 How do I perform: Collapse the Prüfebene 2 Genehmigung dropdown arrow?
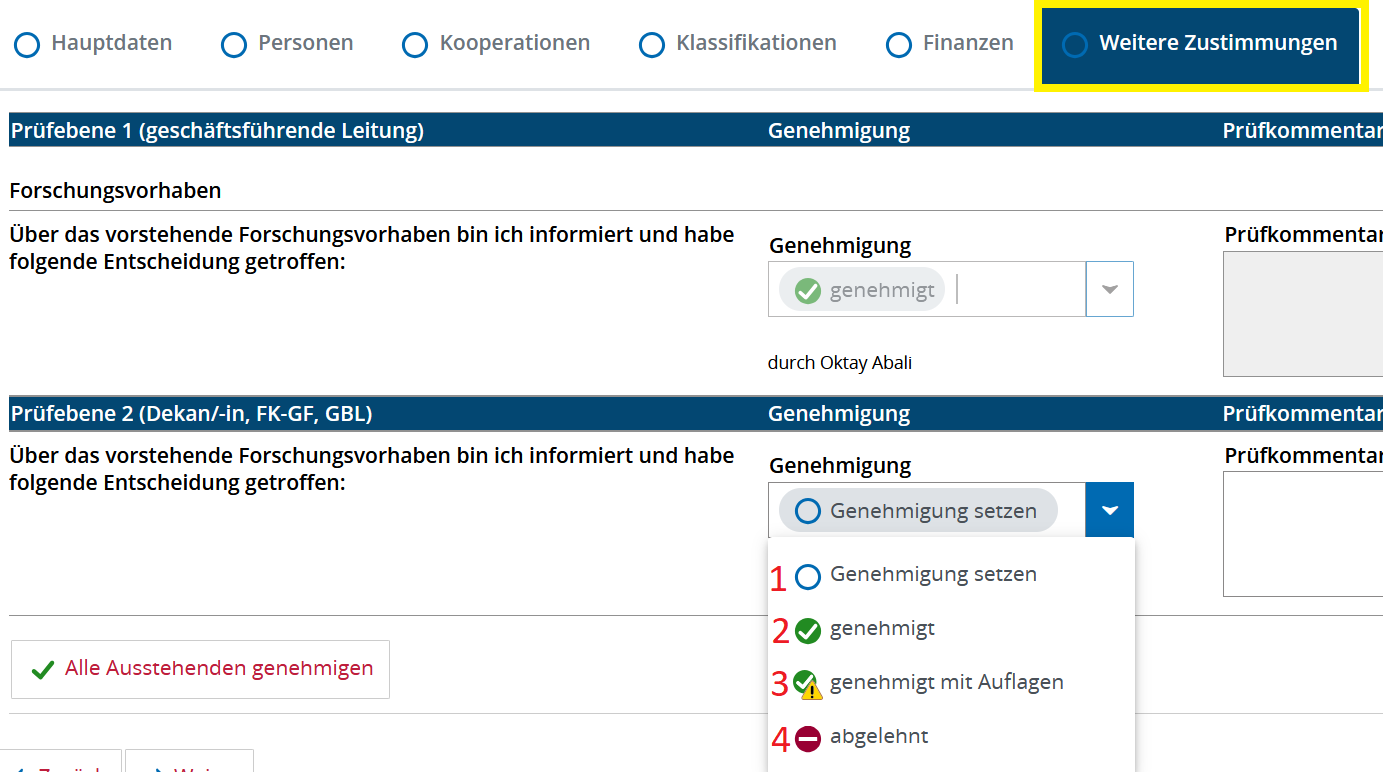pos(1109,510)
